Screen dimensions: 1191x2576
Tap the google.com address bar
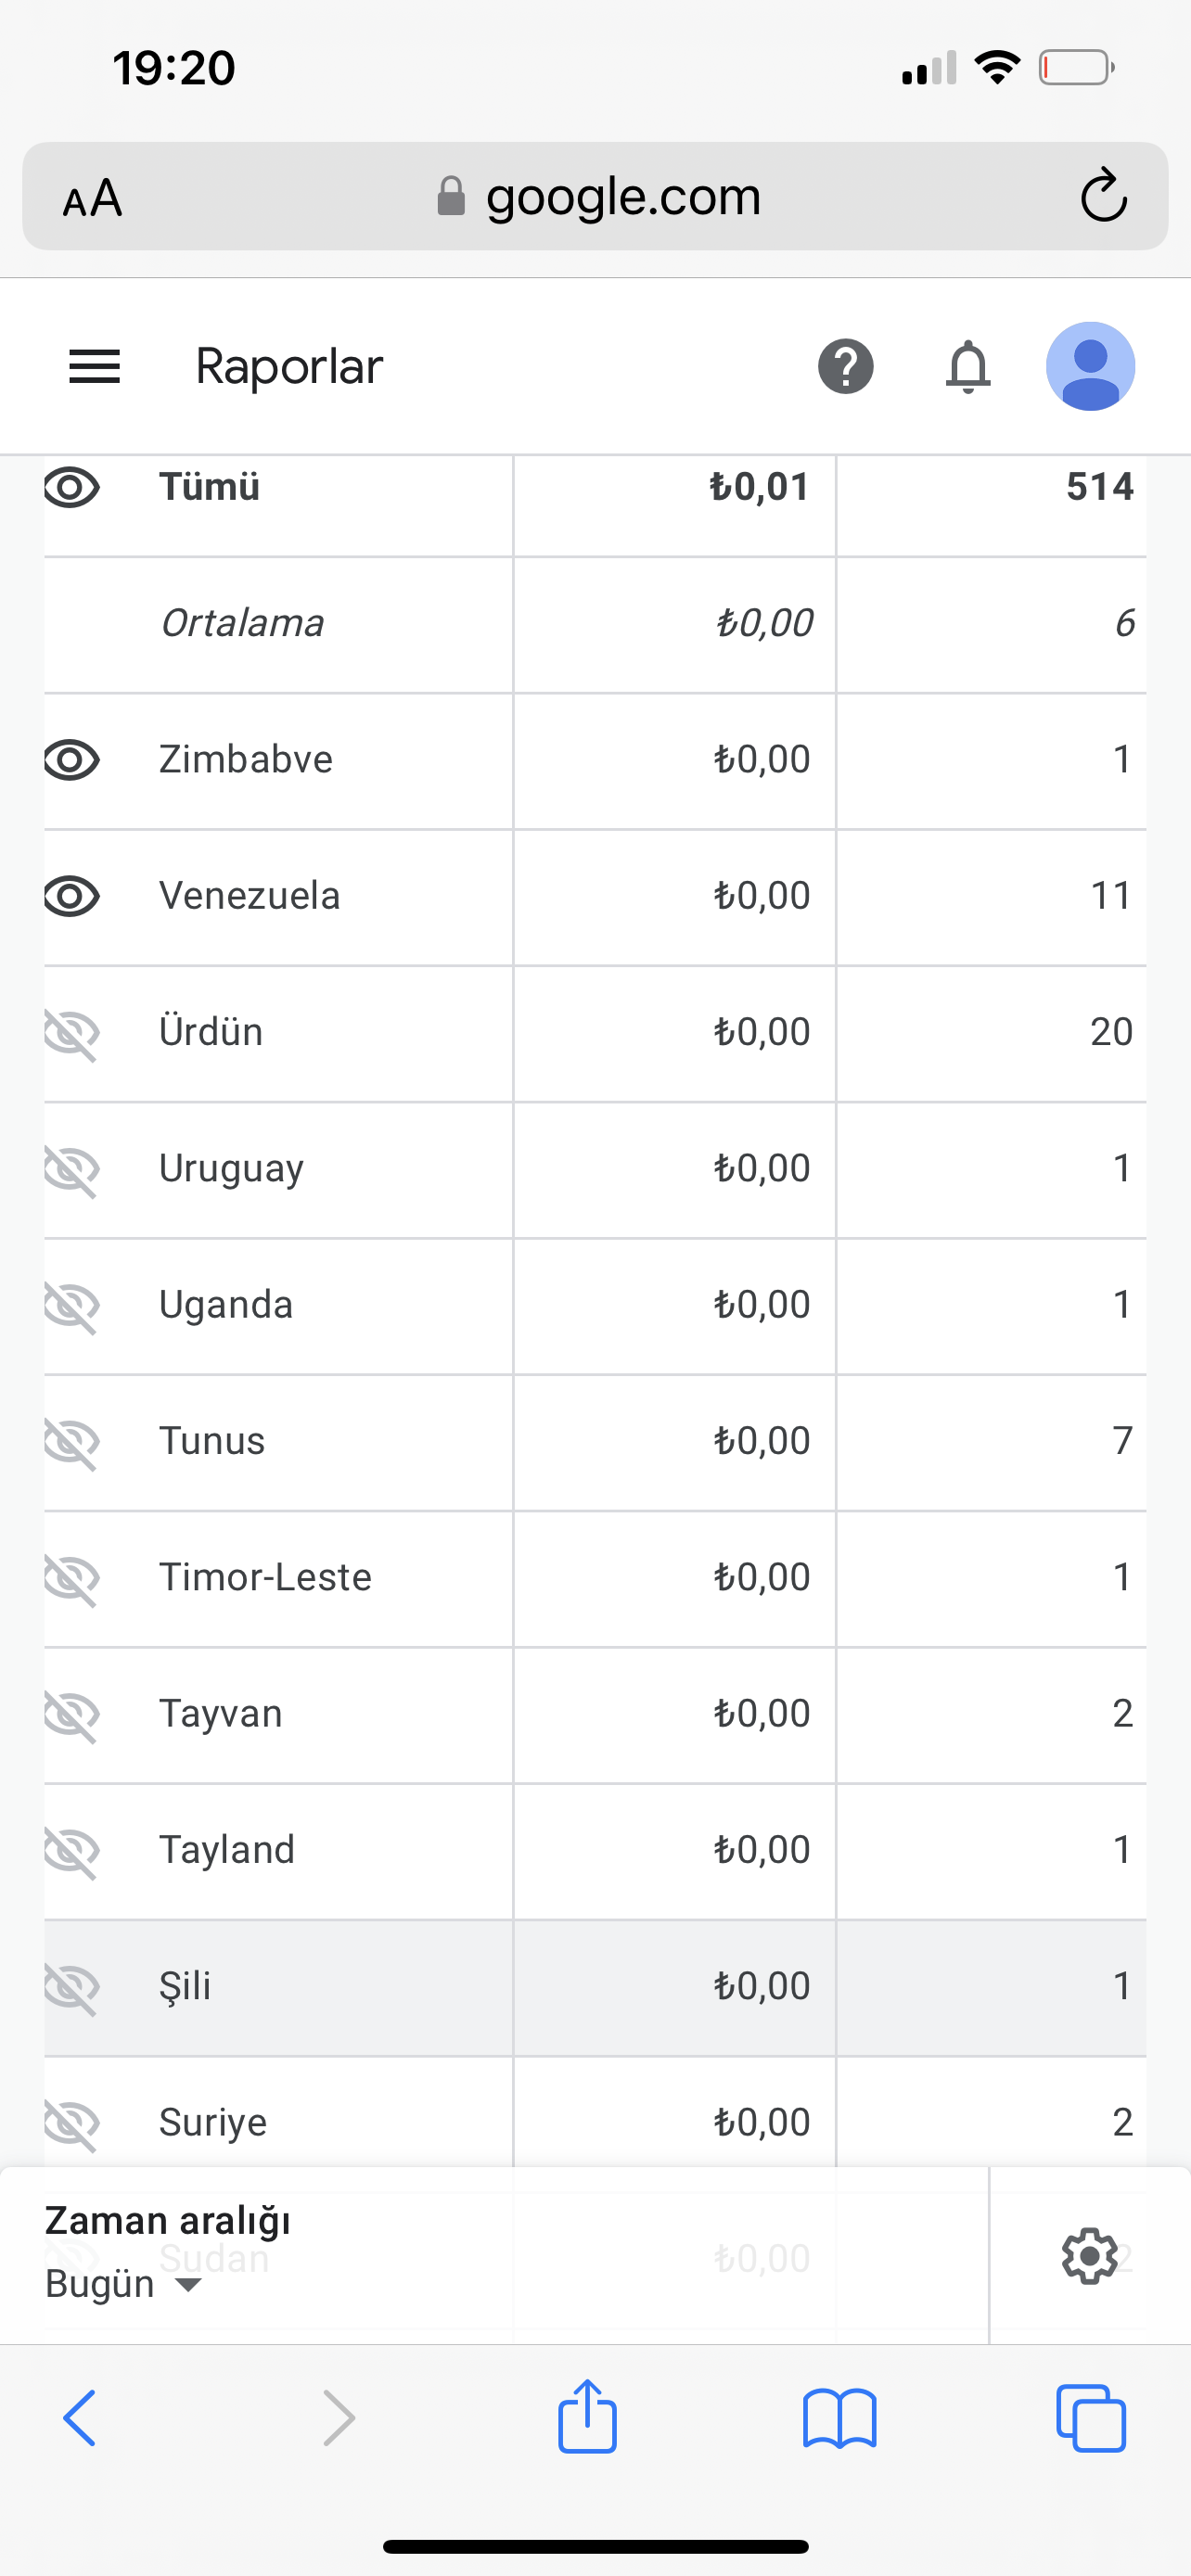[596, 196]
